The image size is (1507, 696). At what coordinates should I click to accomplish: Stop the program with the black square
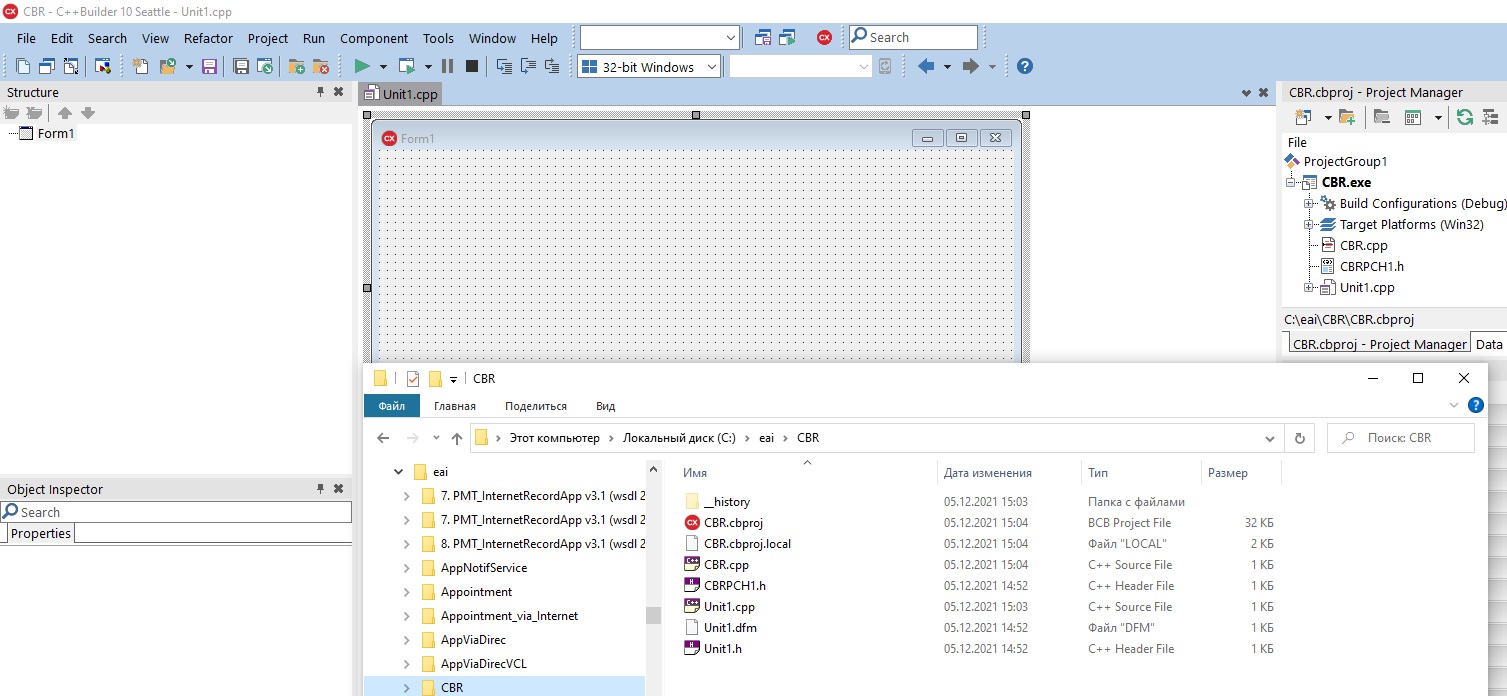(472, 66)
